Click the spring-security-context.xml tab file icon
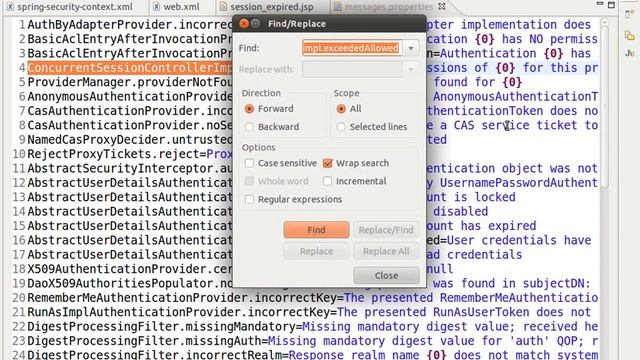The image size is (640, 360). tap(10, 7)
